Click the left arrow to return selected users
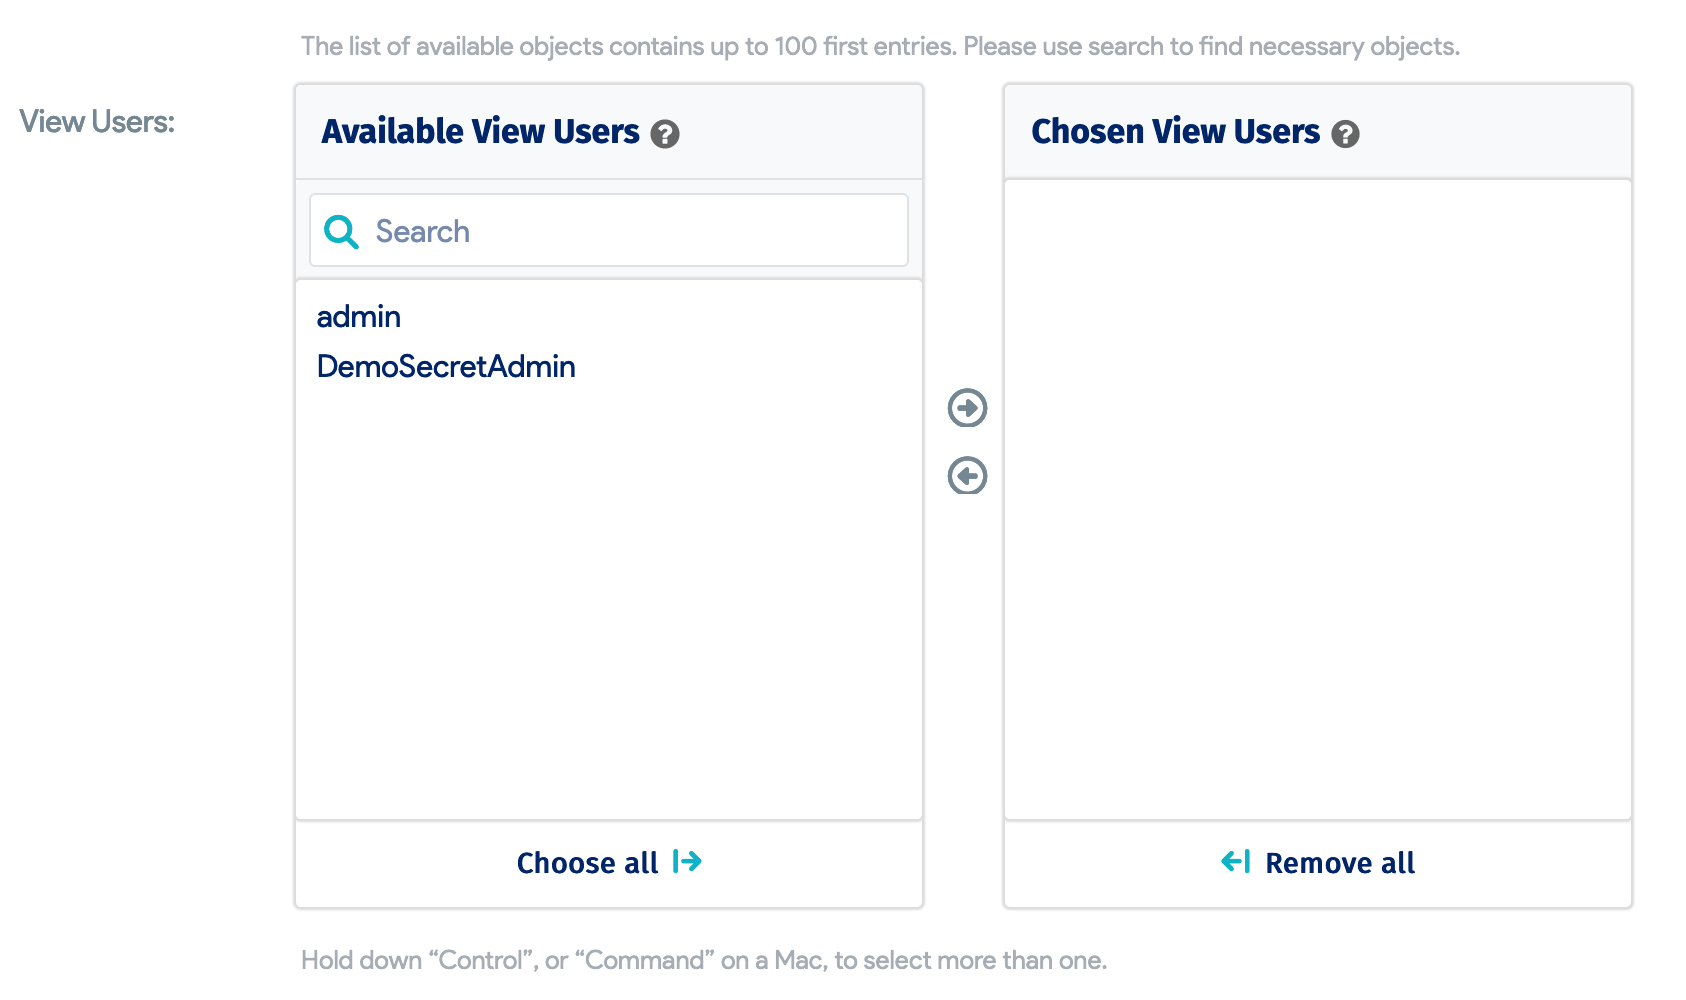Screen dimensions: 1686x1000 tap(965, 476)
